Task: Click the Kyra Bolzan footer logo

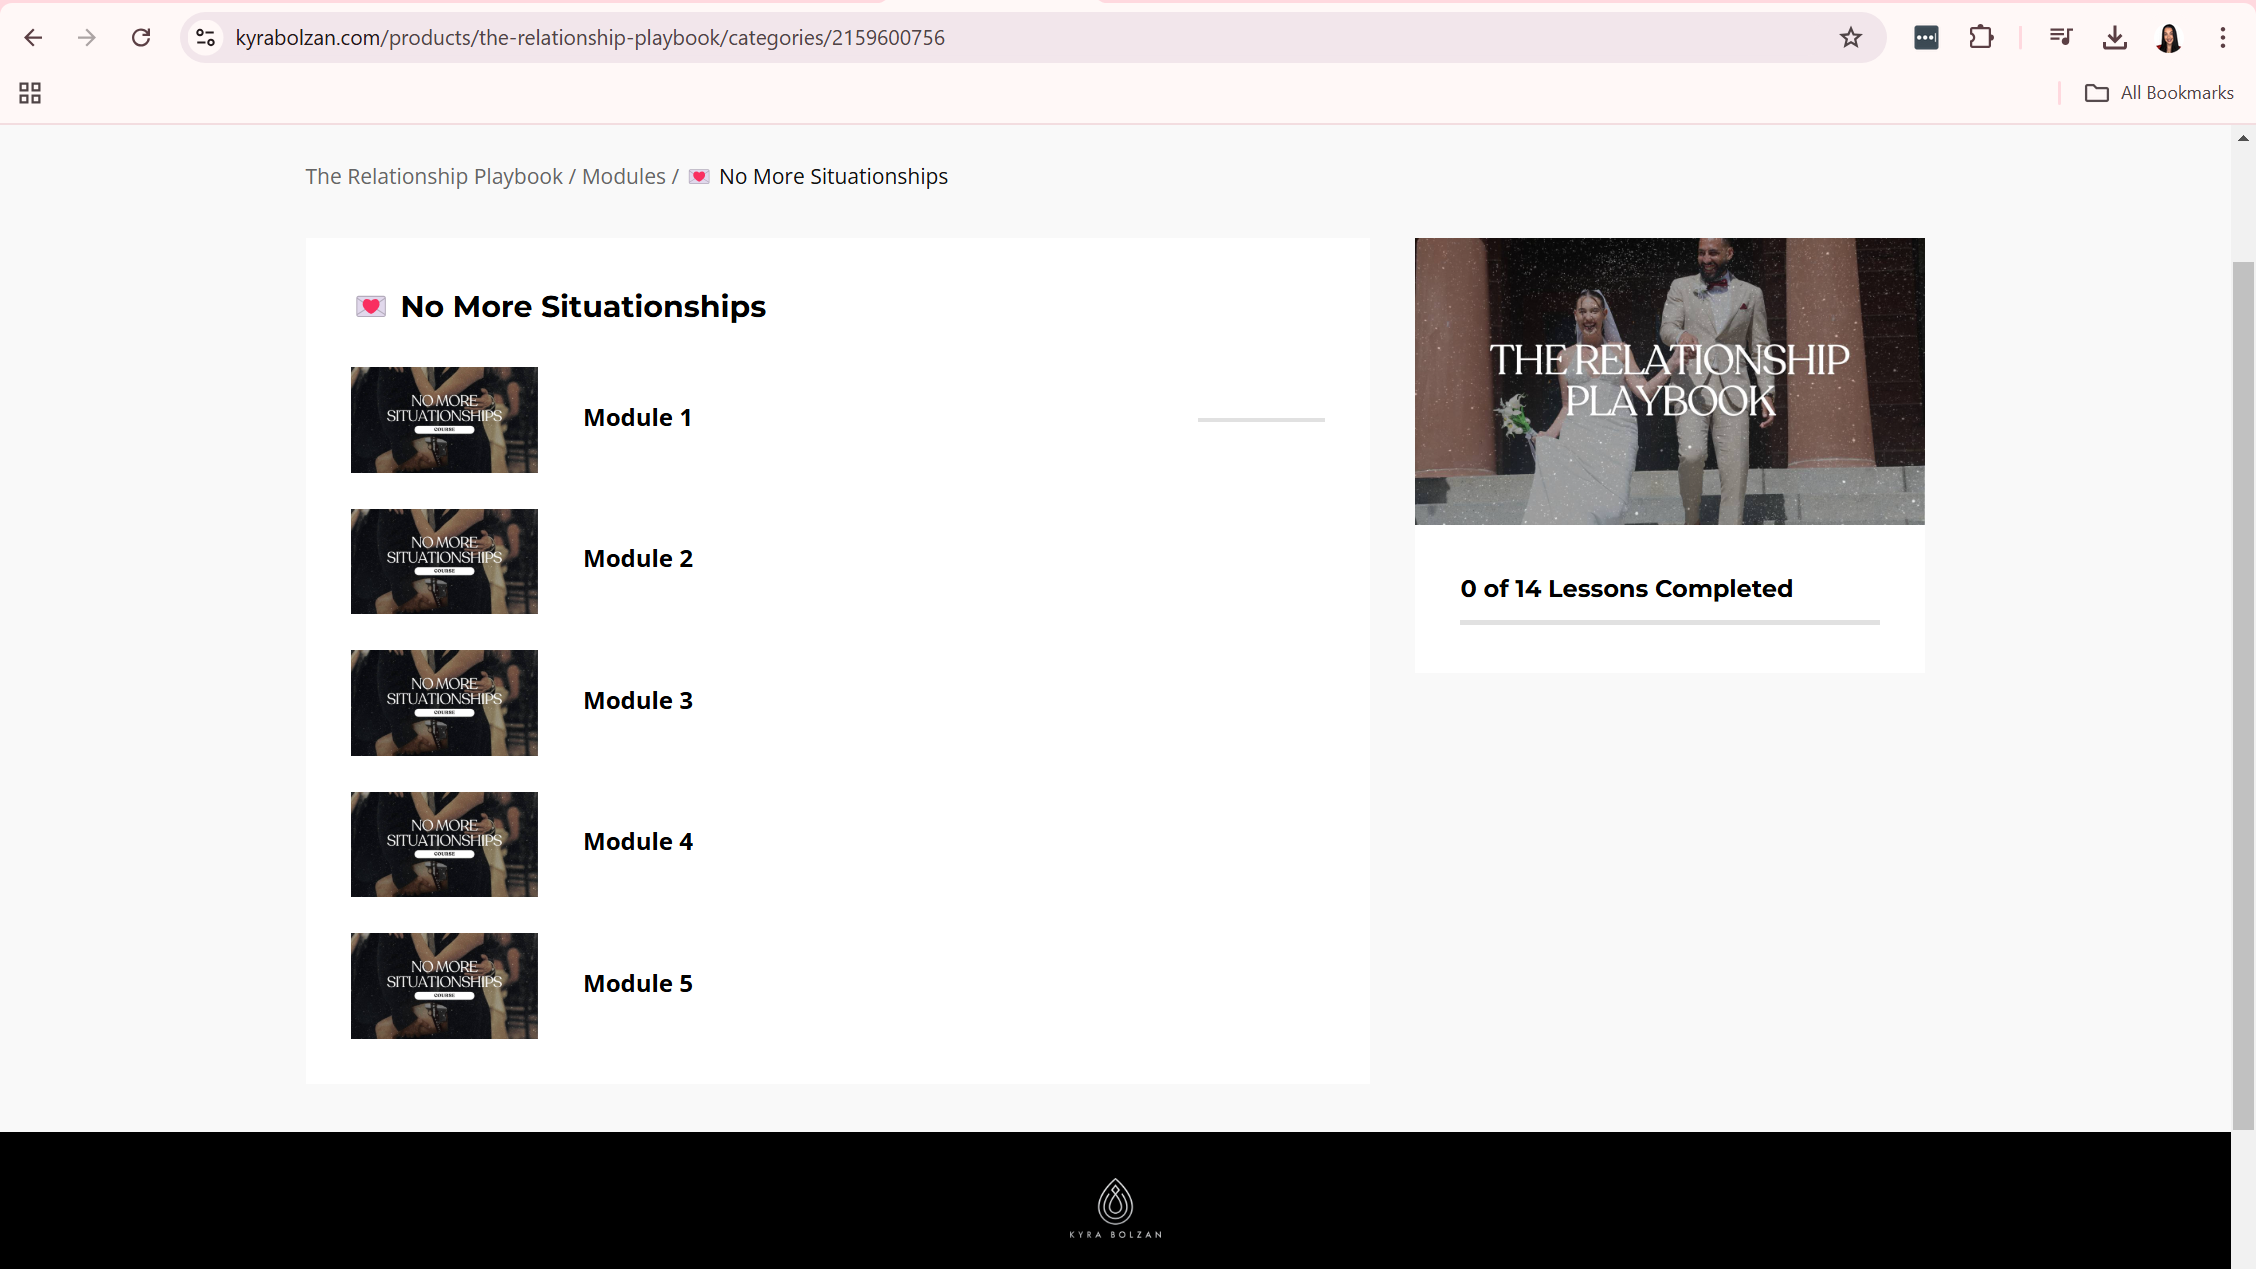Action: (1115, 1208)
